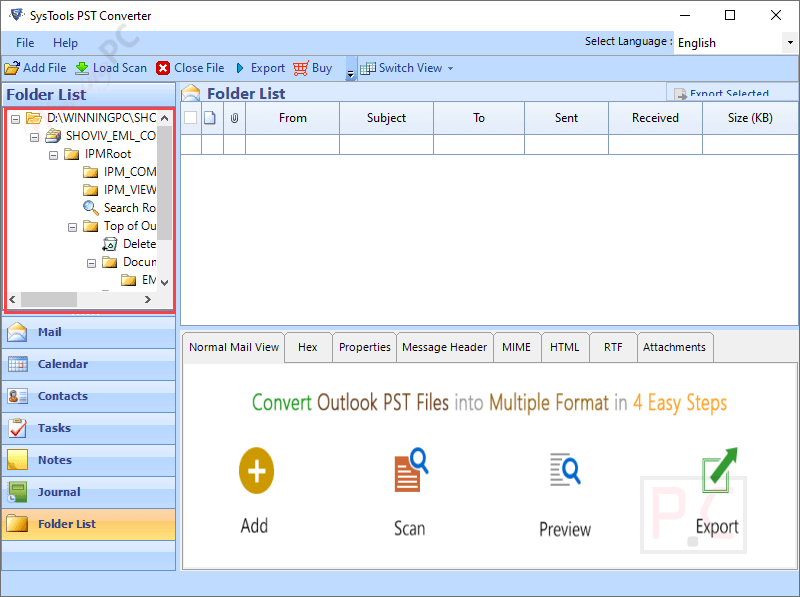Select the Folder List folder icon in sidebar
This screenshot has height=597, width=800.
coord(17,524)
